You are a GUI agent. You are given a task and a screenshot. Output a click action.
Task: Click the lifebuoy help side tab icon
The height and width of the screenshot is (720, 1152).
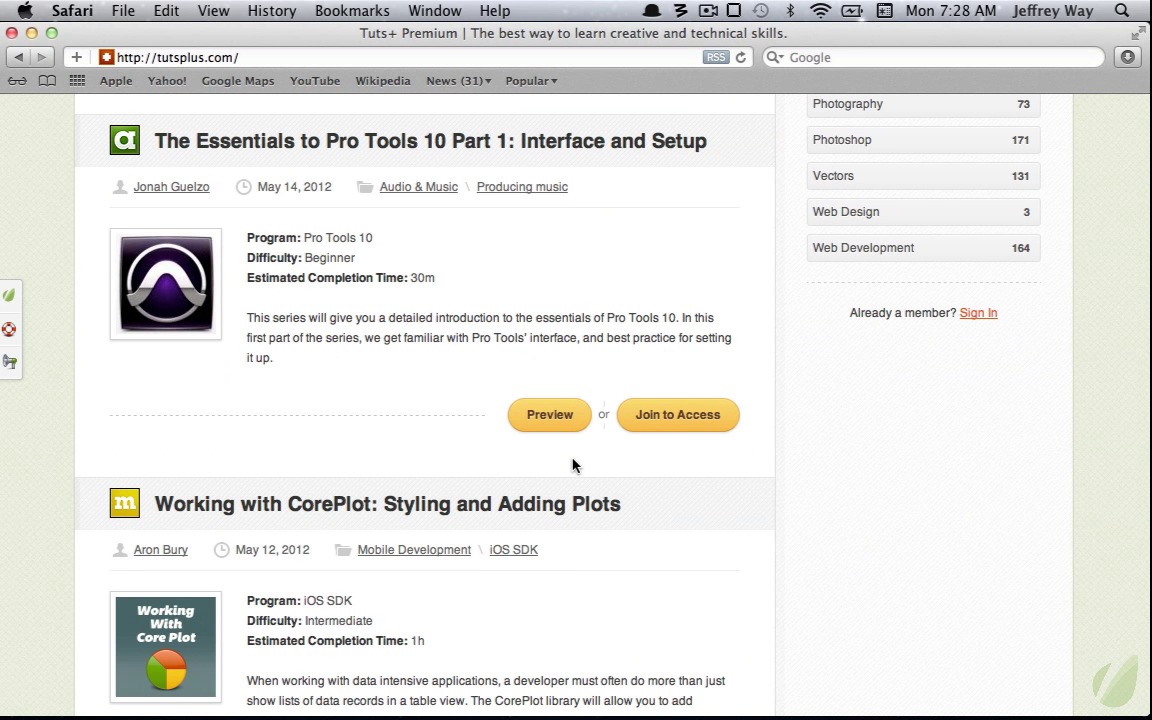[x=10, y=329]
